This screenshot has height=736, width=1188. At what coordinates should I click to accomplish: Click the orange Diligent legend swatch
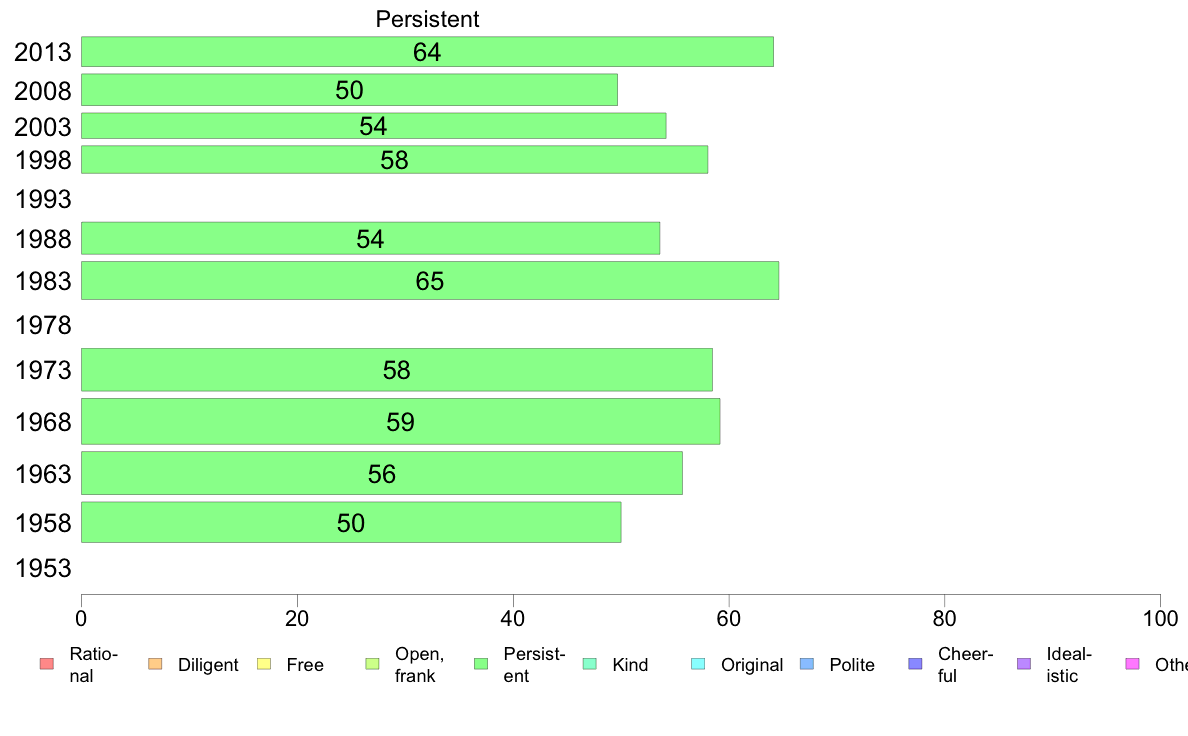155,664
